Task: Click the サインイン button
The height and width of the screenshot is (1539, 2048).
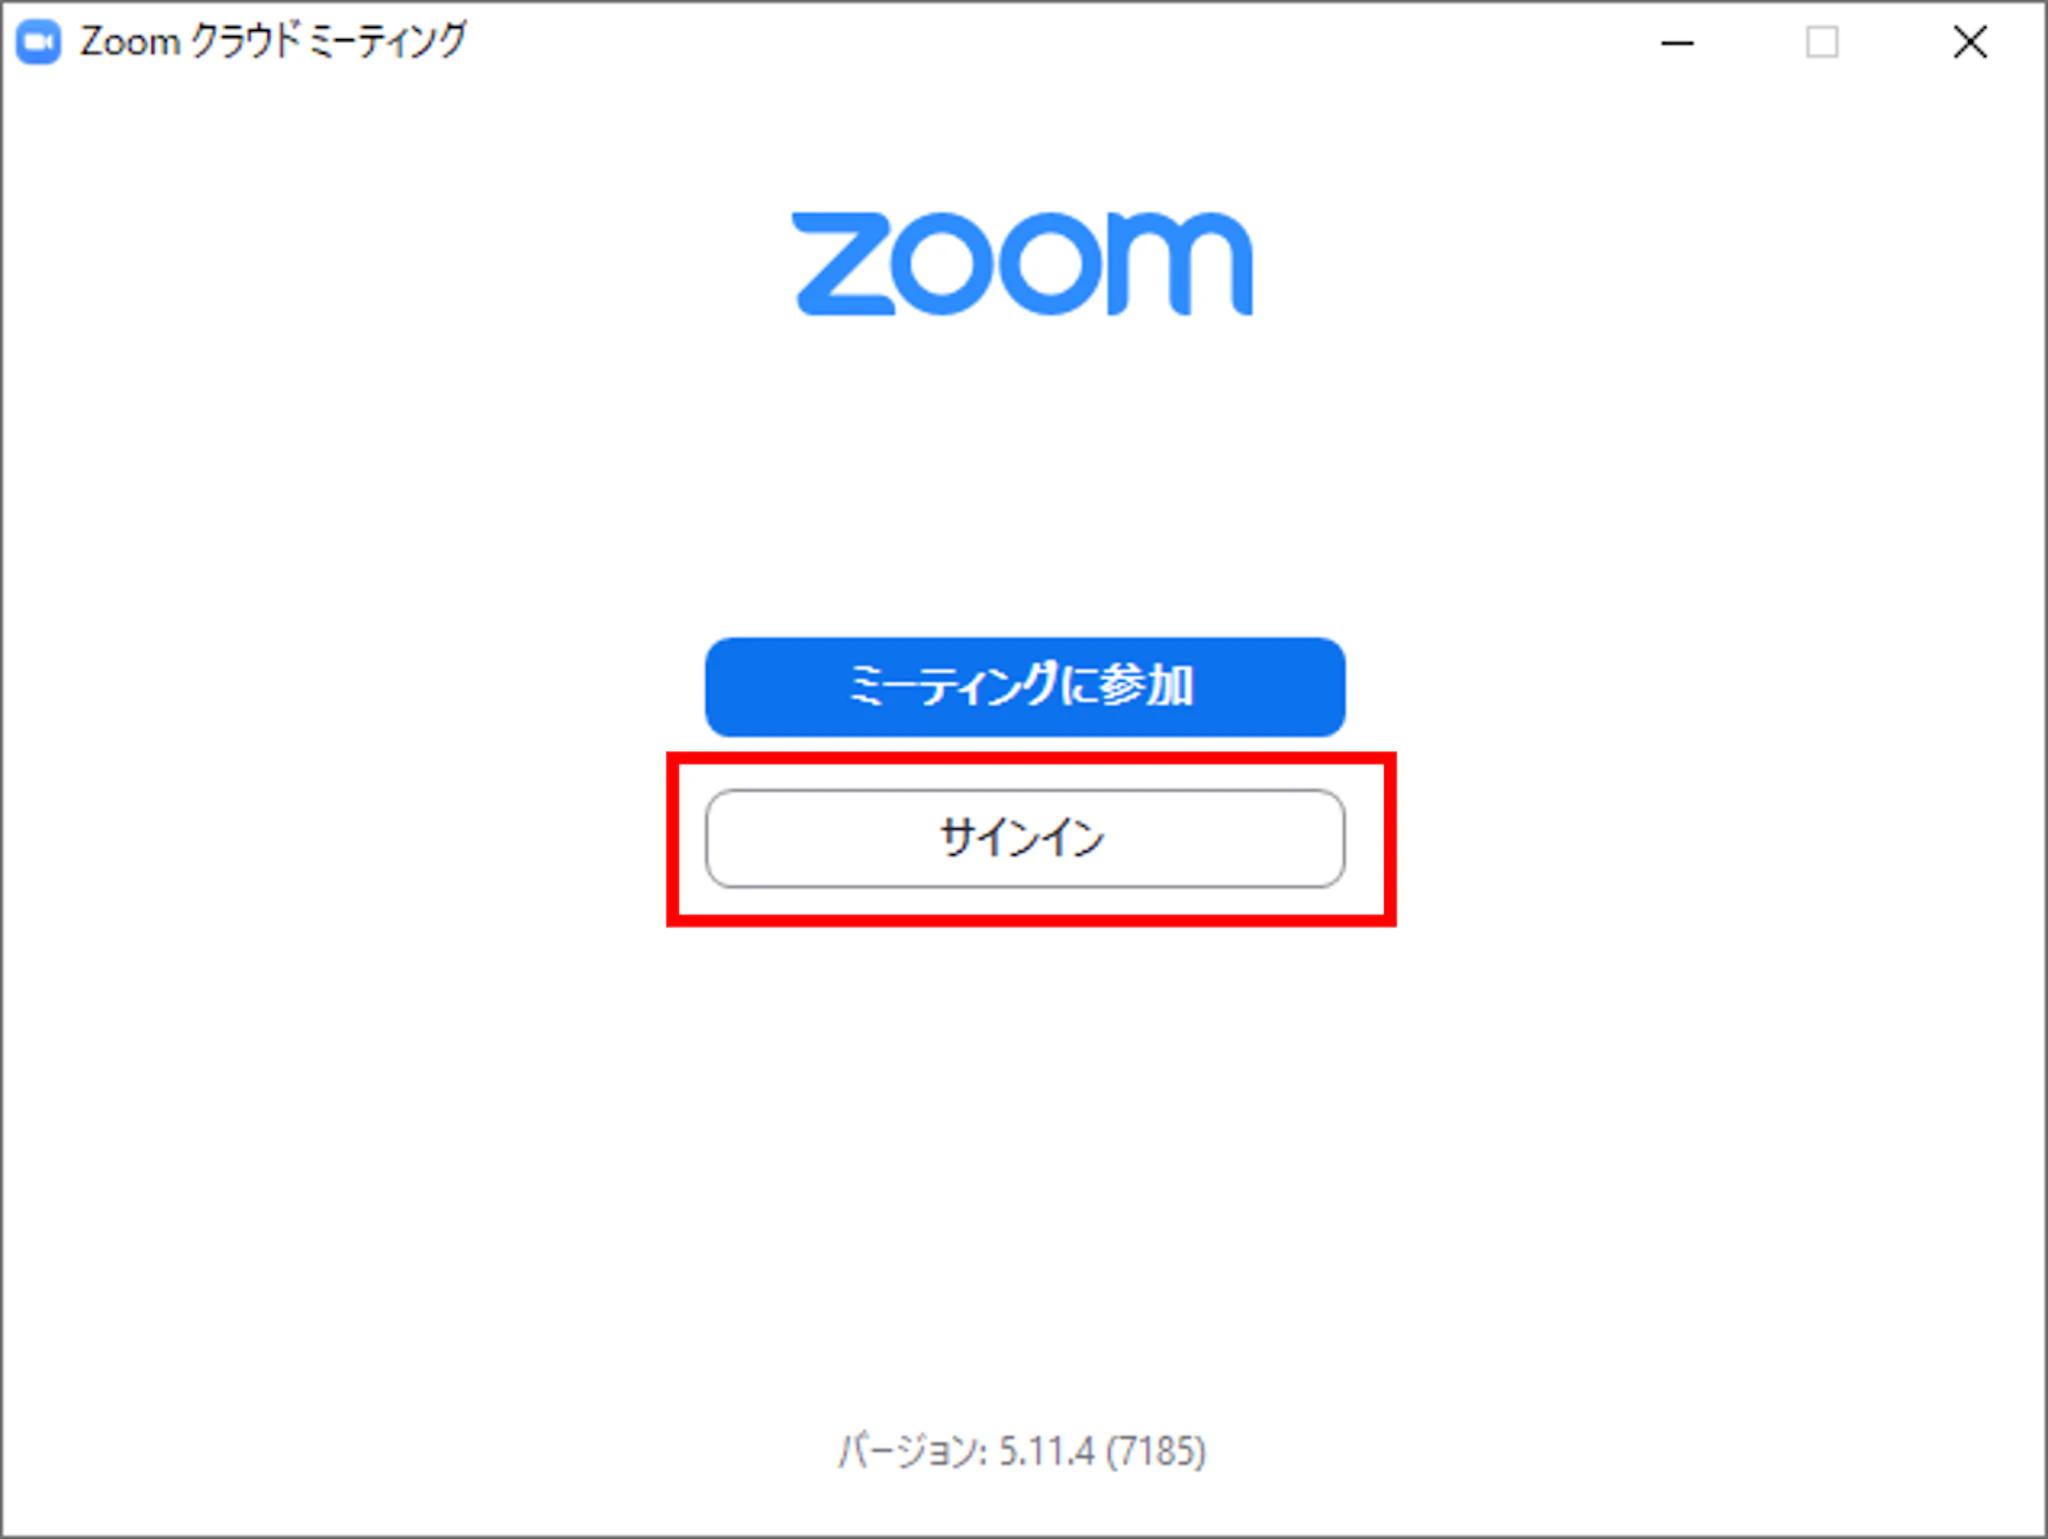Action: click(x=1025, y=838)
